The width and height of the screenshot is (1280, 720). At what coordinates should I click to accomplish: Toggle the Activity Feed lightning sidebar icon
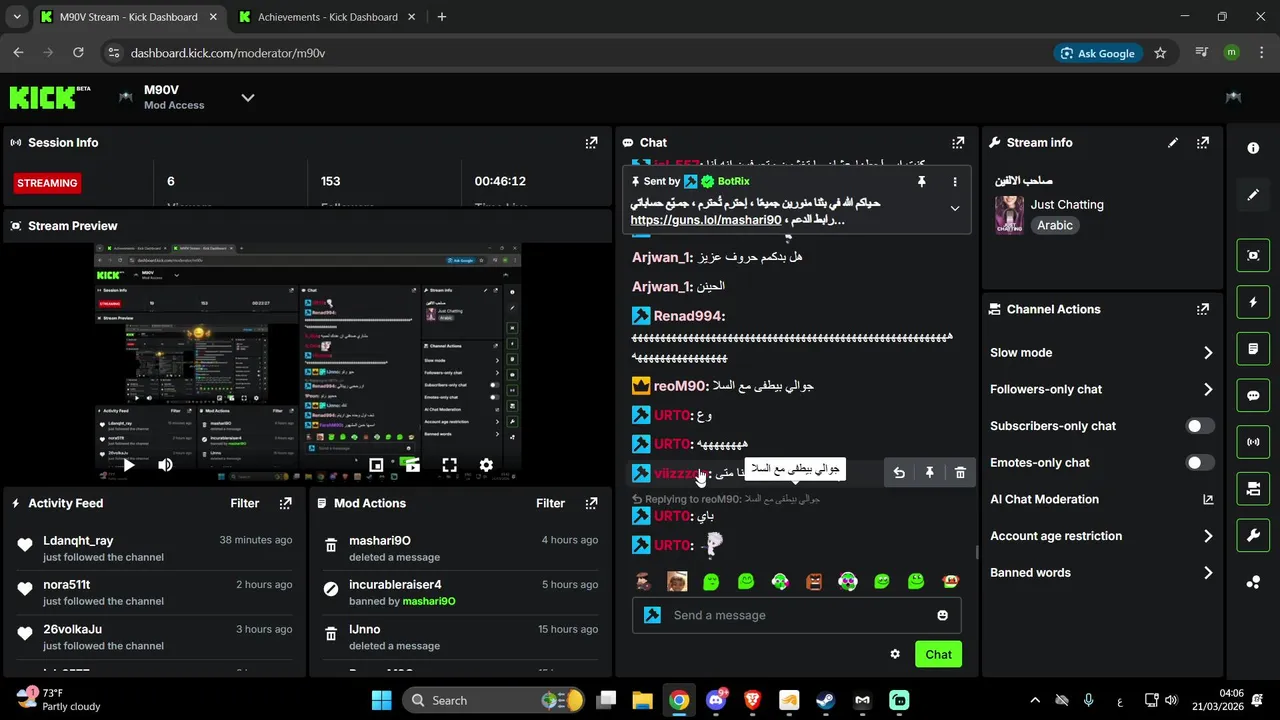click(1253, 302)
